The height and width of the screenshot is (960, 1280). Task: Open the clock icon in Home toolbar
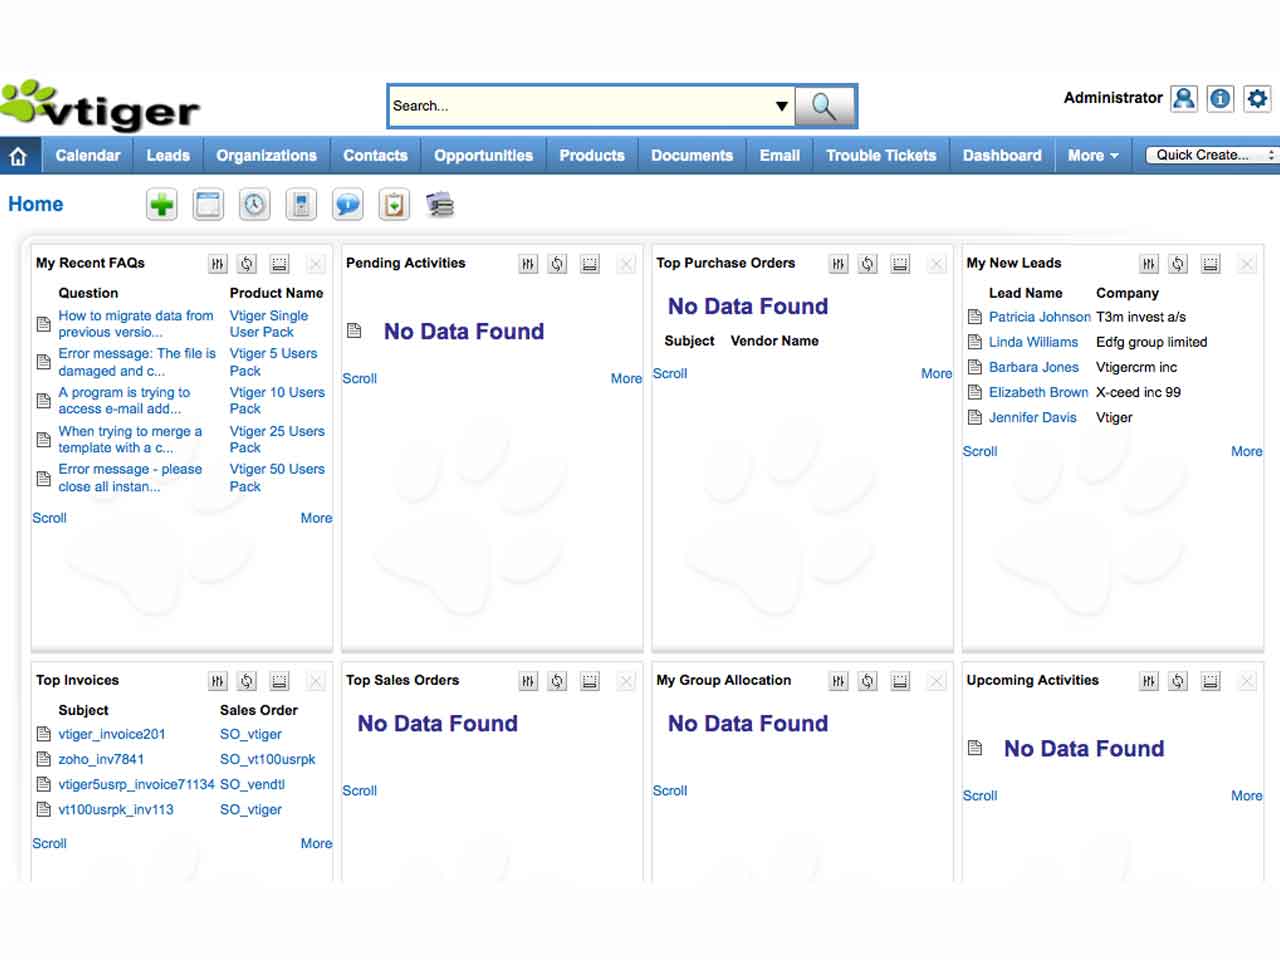[x=255, y=205]
